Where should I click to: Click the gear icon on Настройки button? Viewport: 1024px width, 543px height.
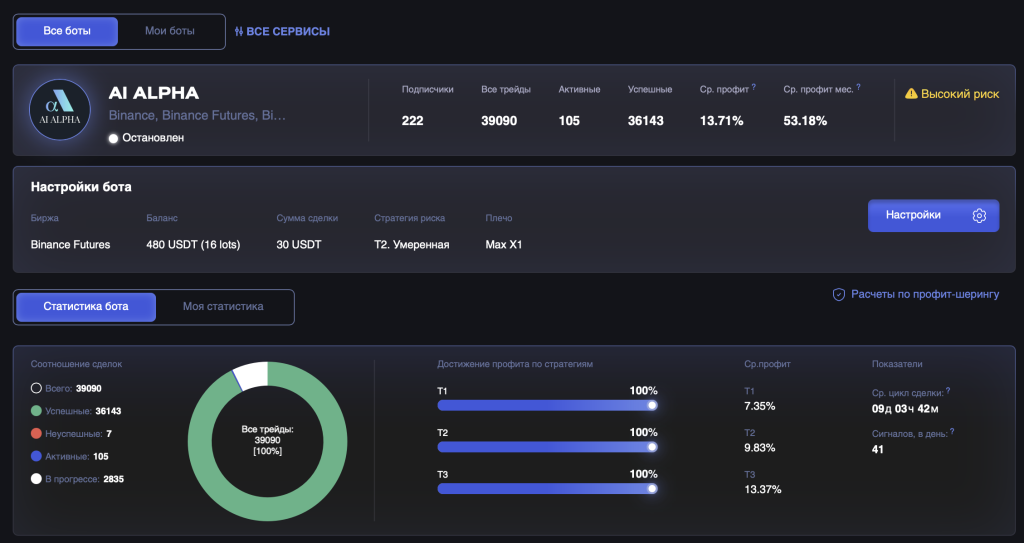tap(979, 216)
